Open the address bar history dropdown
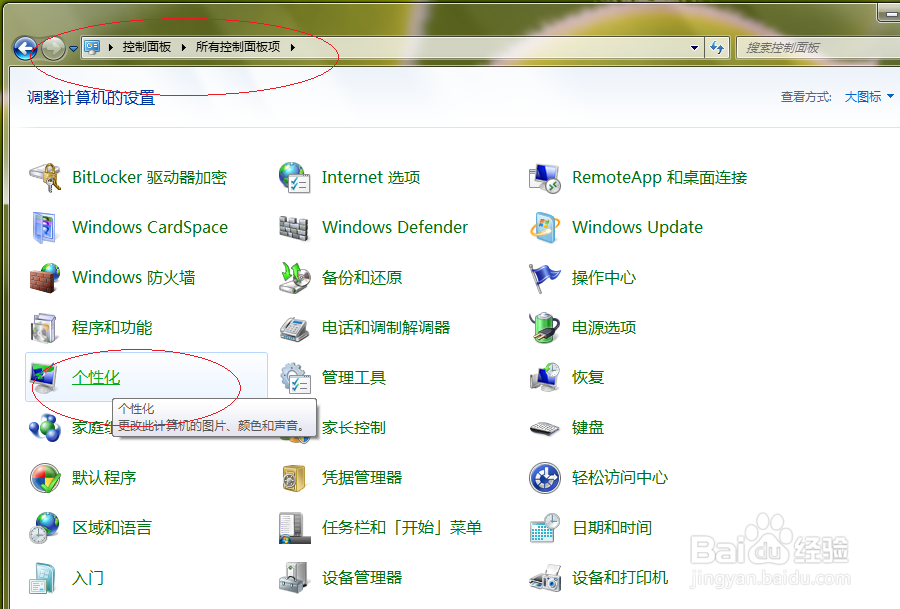 [694, 48]
